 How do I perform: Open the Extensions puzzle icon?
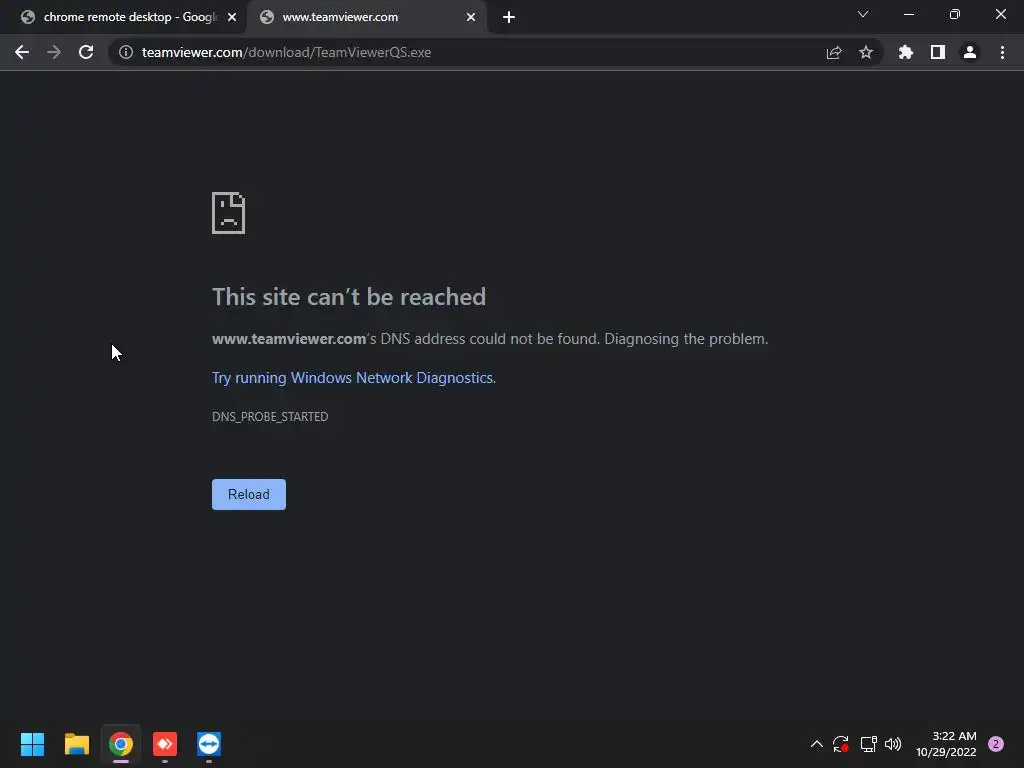905,52
